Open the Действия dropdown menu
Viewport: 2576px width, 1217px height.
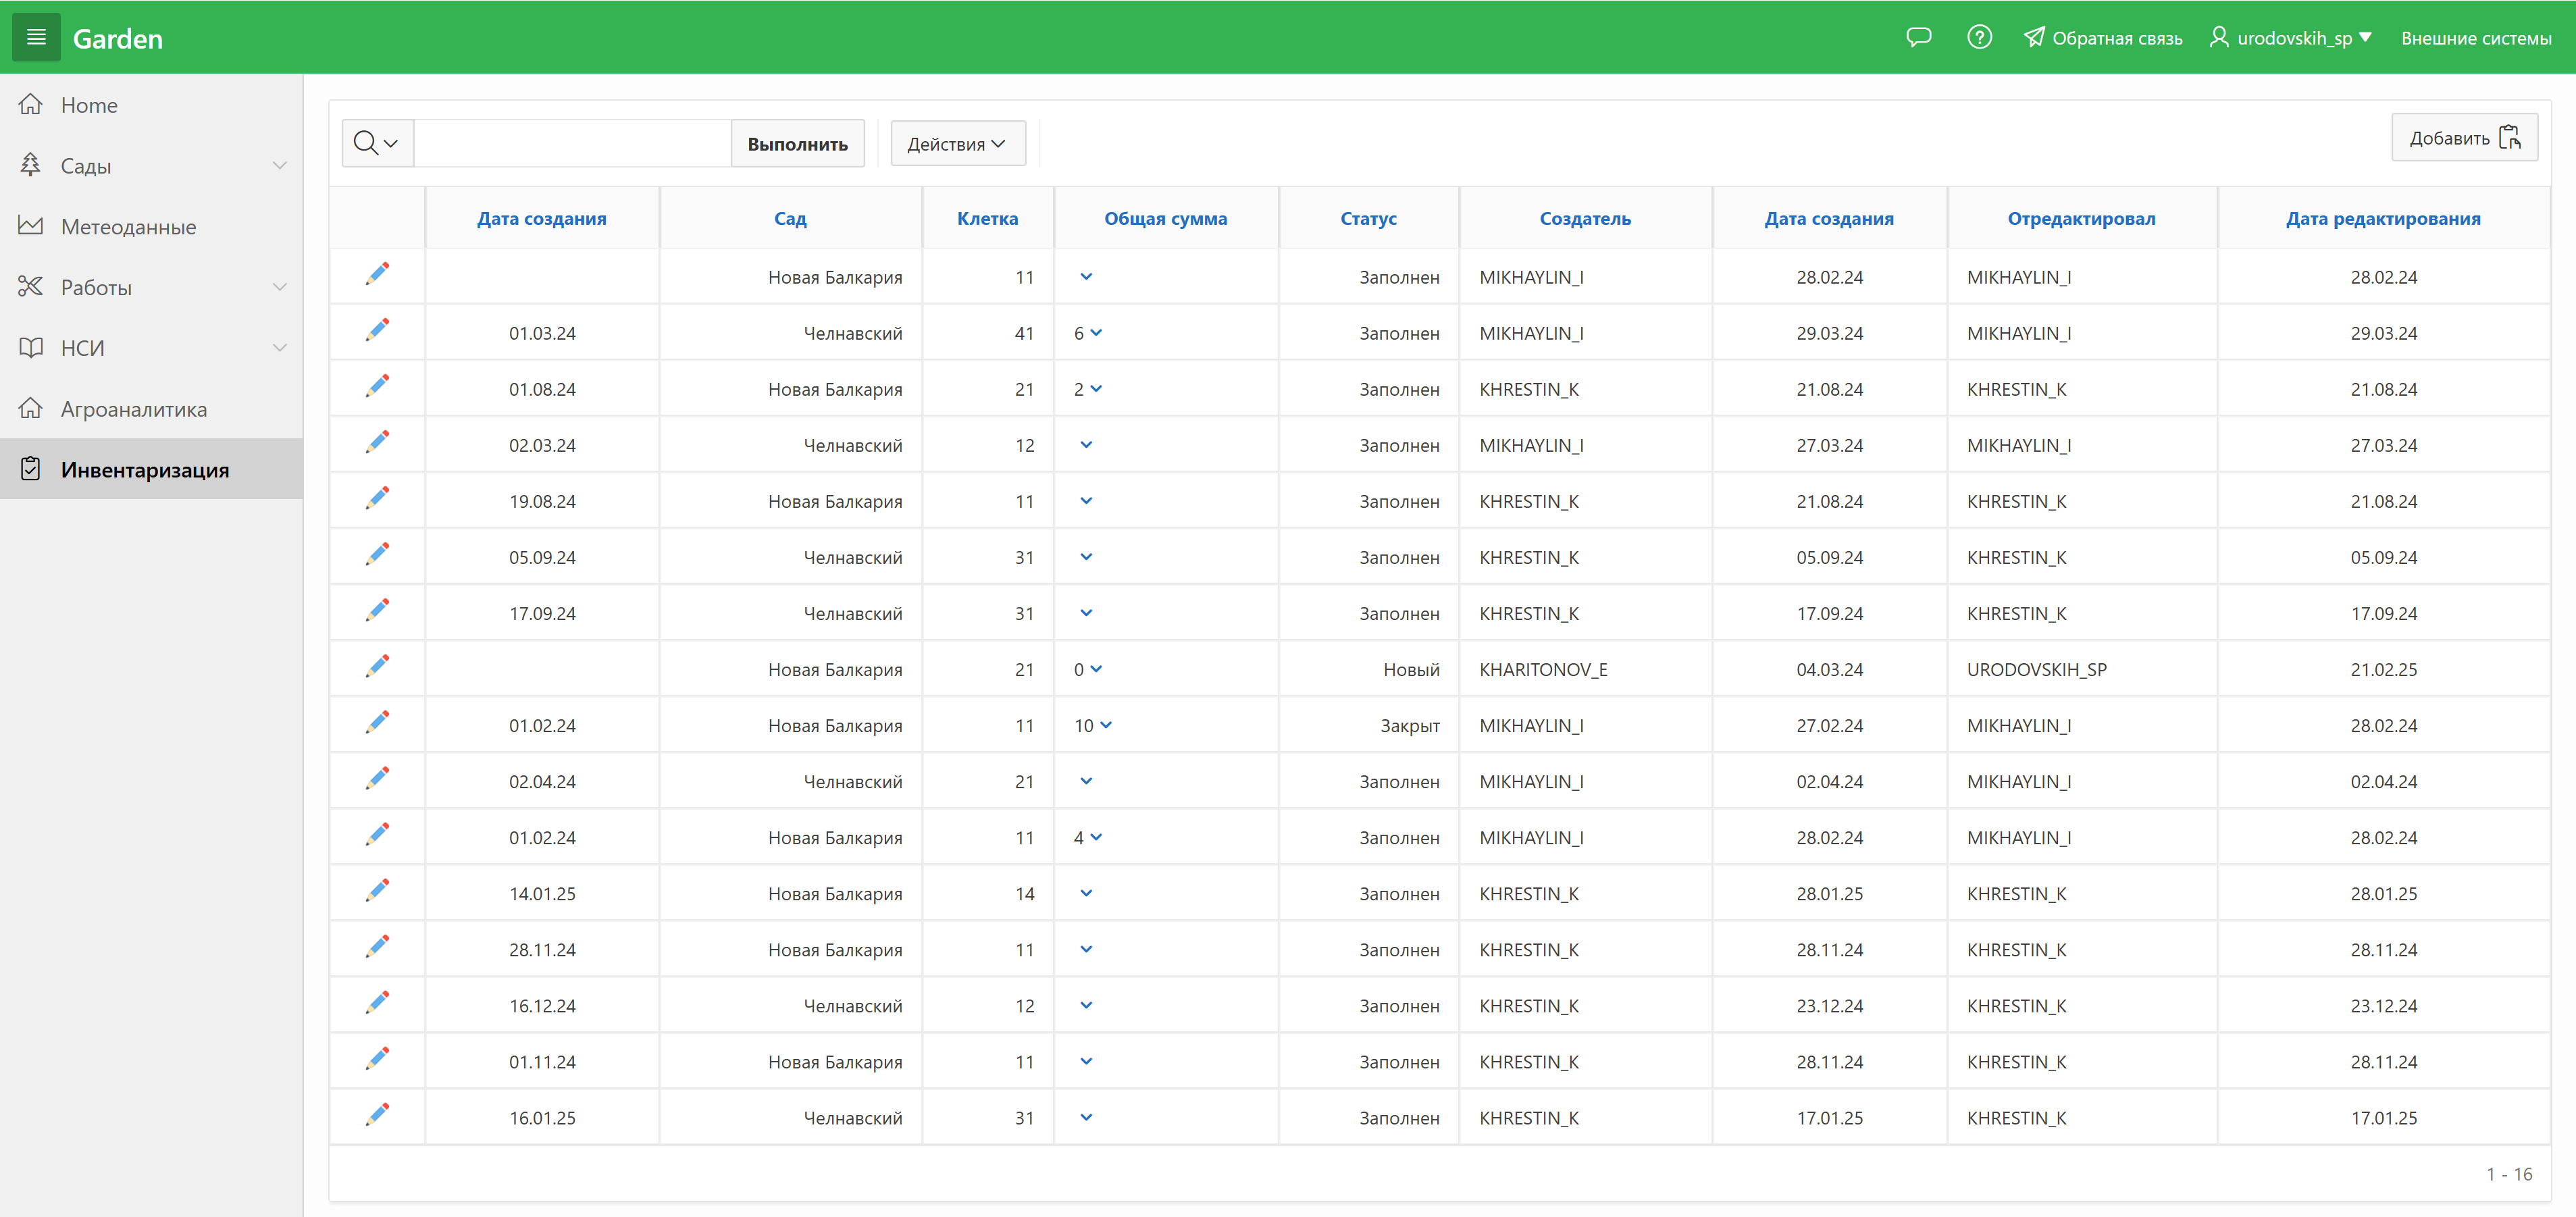pos(957,144)
